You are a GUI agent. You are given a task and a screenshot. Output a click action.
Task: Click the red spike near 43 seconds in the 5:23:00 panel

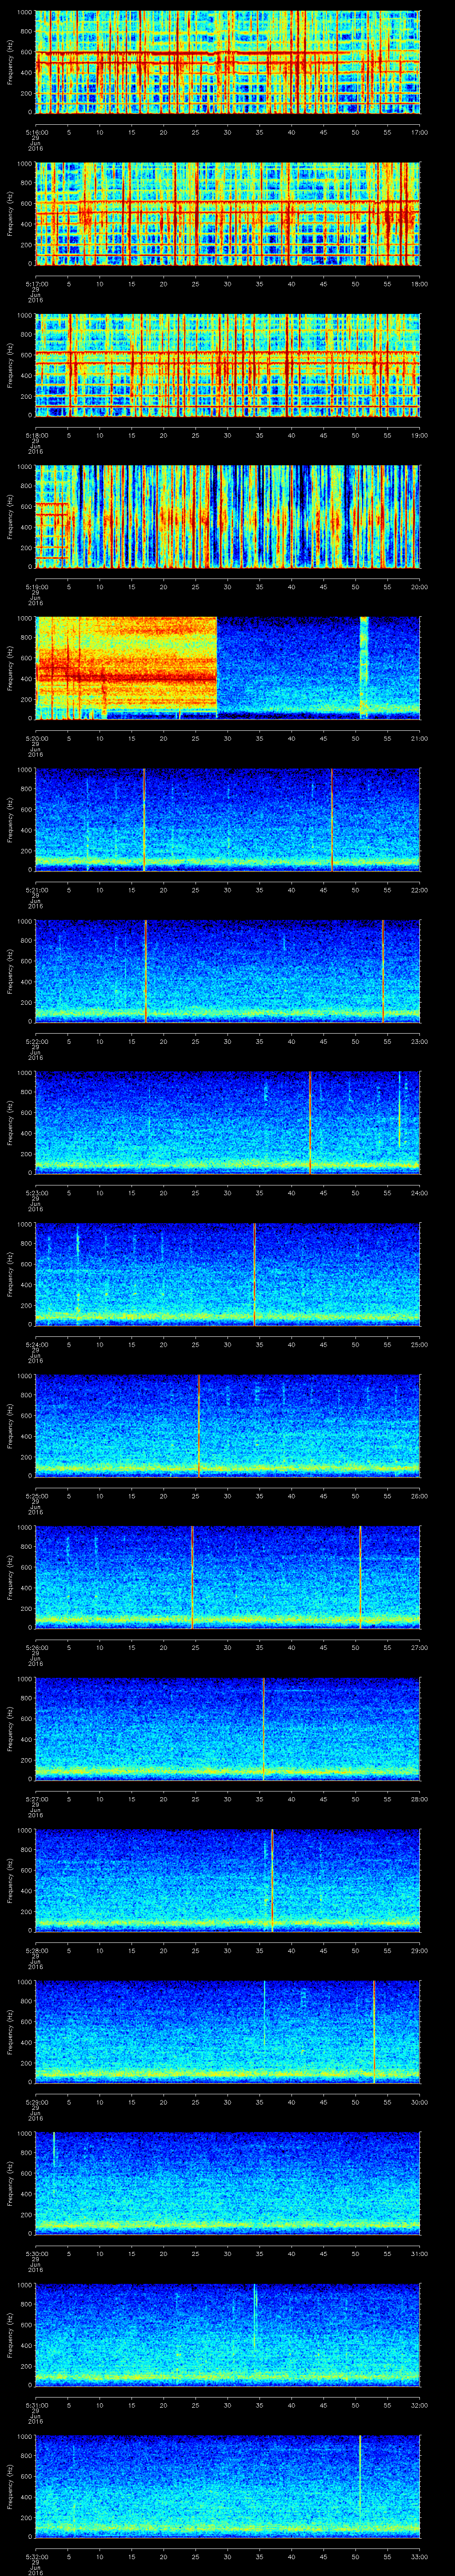coord(310,1123)
